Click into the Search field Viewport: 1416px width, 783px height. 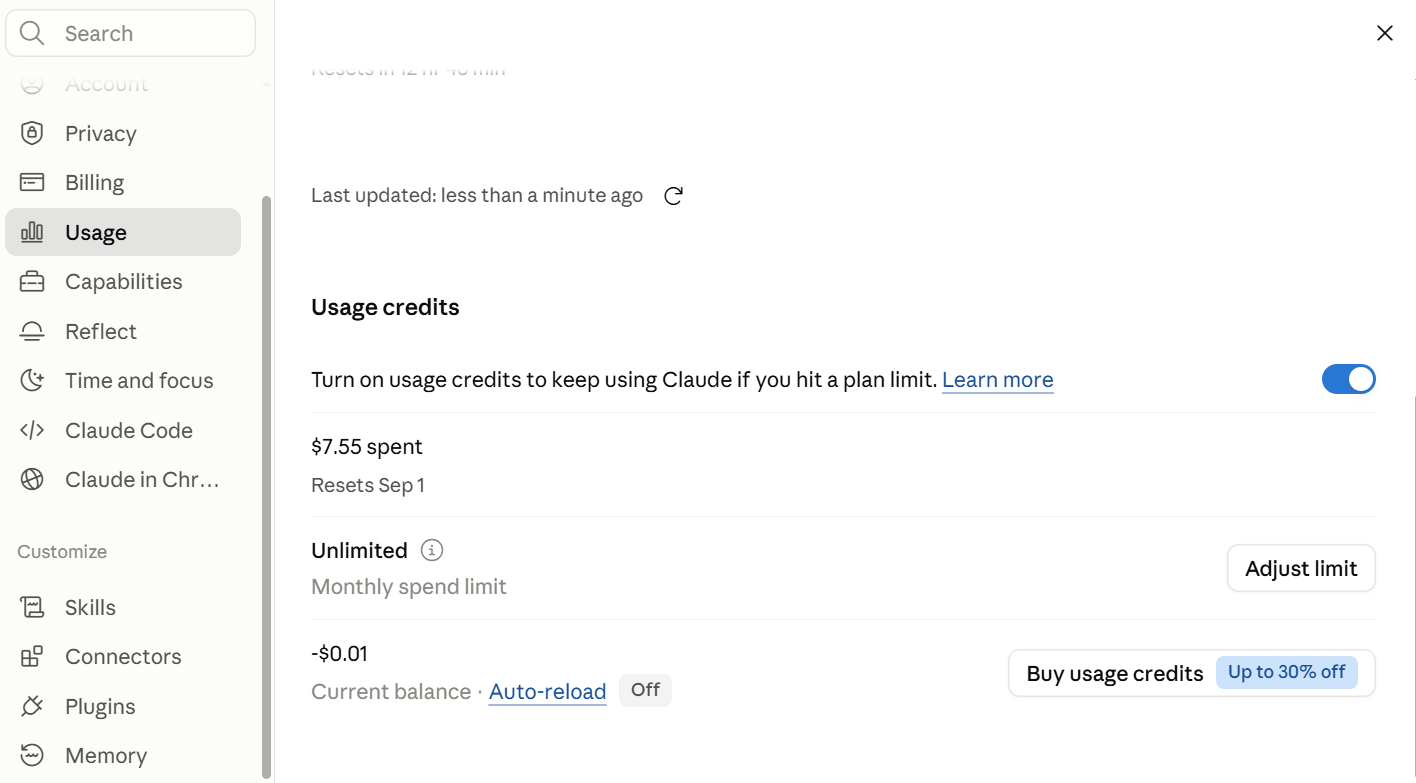(x=131, y=33)
